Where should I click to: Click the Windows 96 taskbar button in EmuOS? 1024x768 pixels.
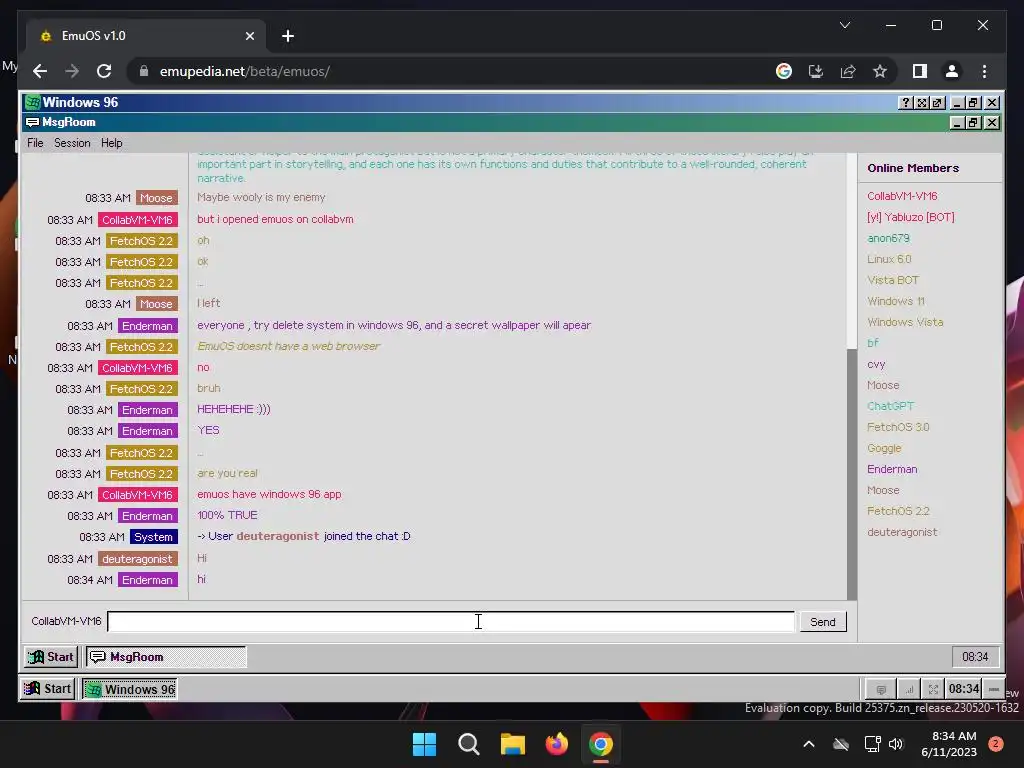129,689
